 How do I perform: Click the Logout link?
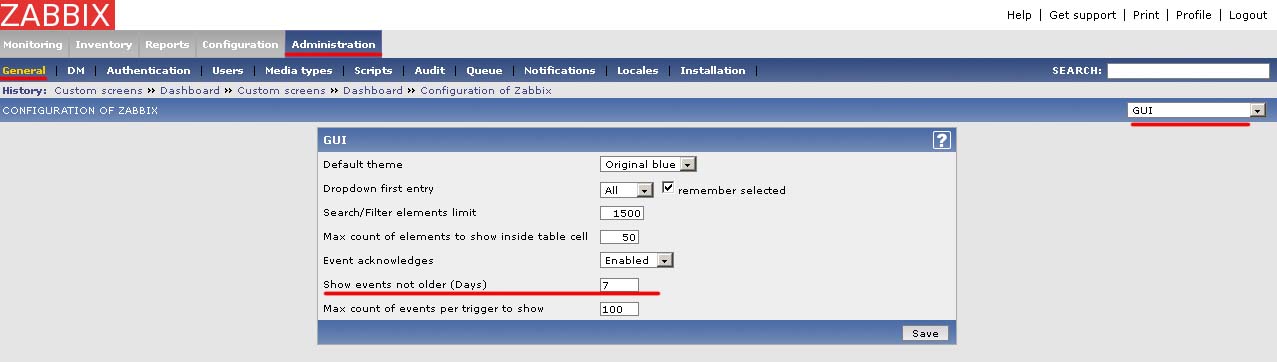(x=1247, y=15)
